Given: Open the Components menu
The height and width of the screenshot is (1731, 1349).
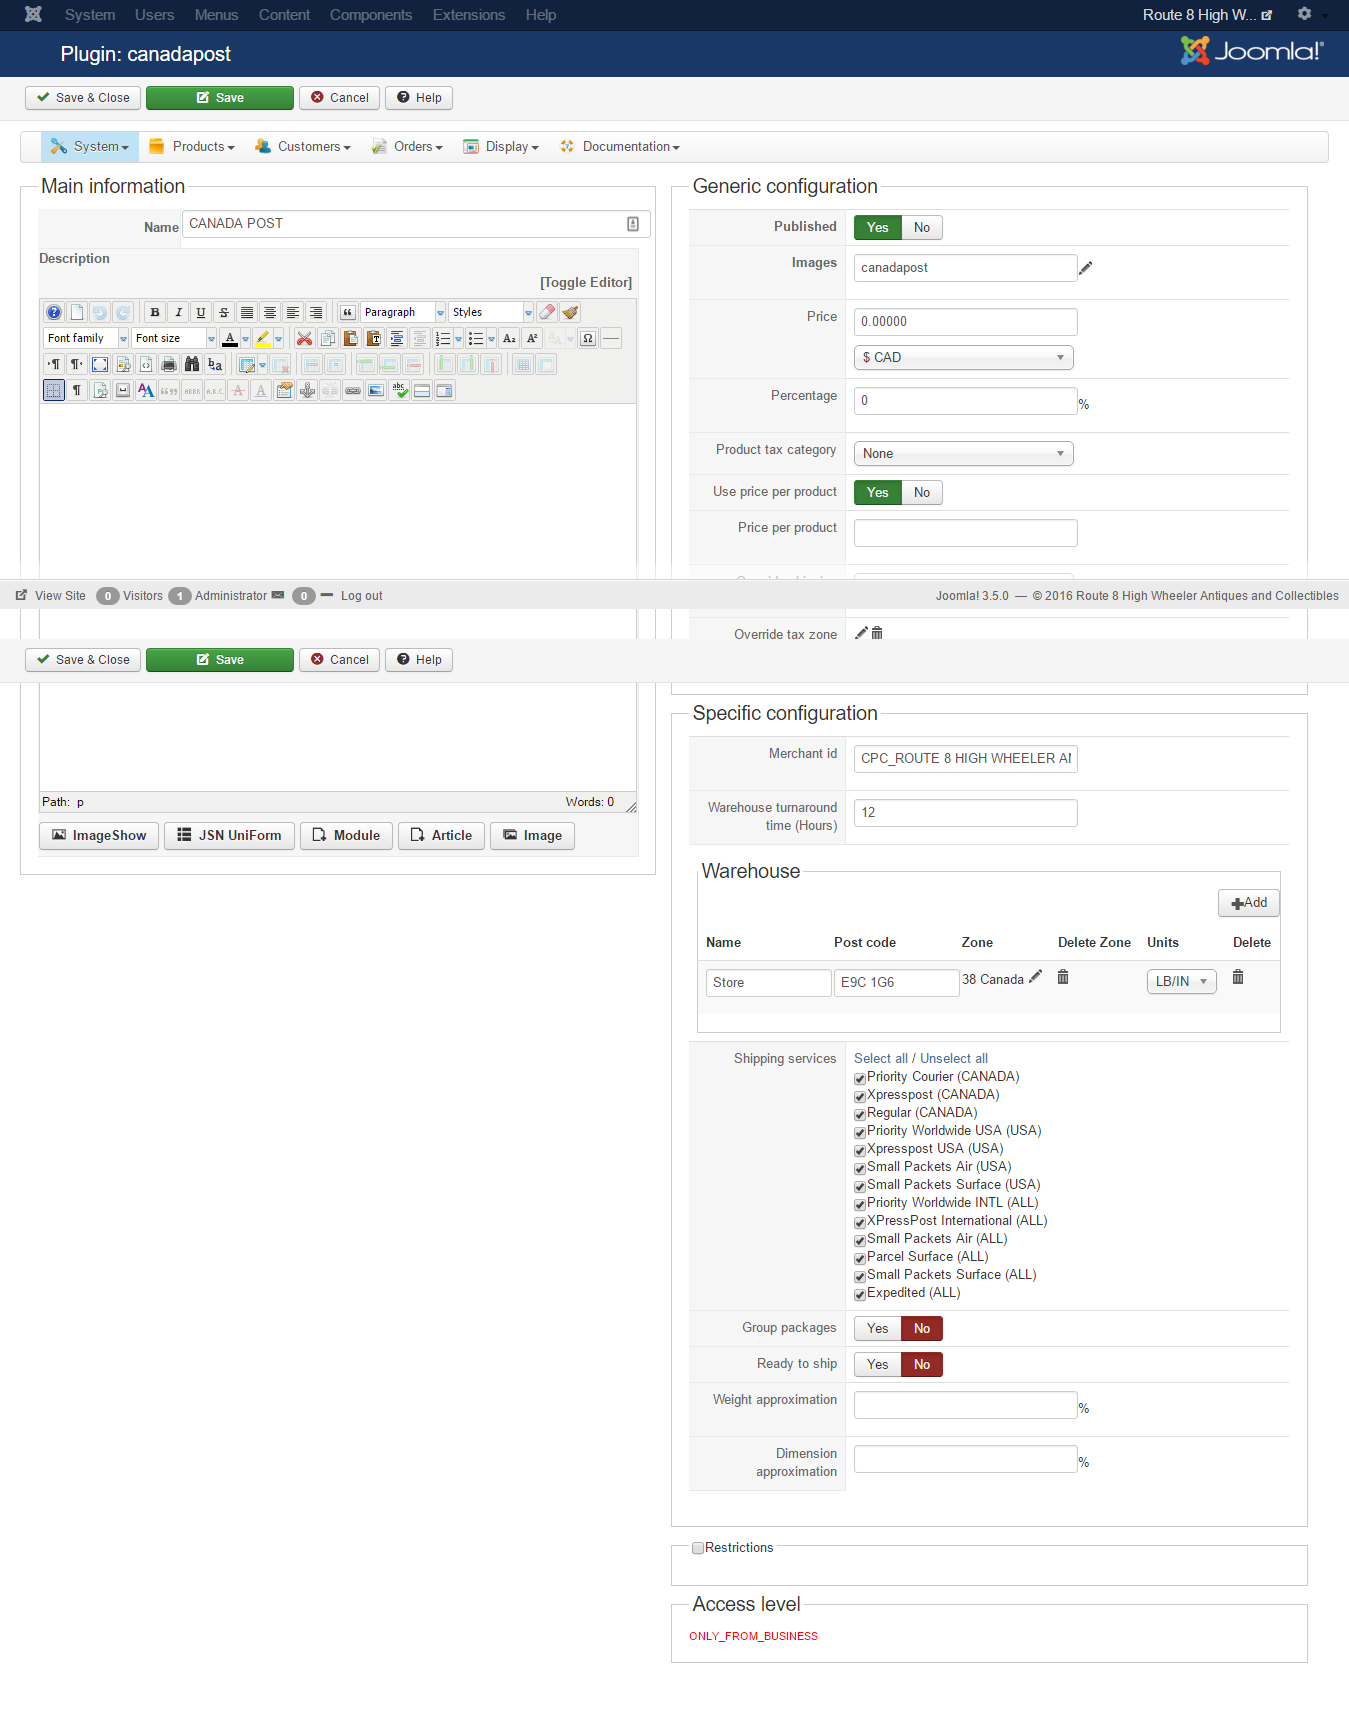Looking at the screenshot, I should click(x=371, y=15).
